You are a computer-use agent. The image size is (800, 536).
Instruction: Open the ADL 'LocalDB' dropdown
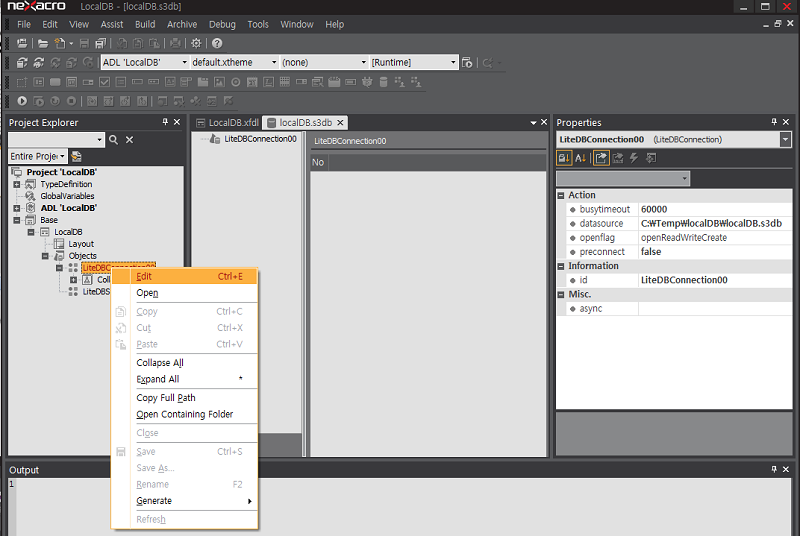click(x=185, y=62)
